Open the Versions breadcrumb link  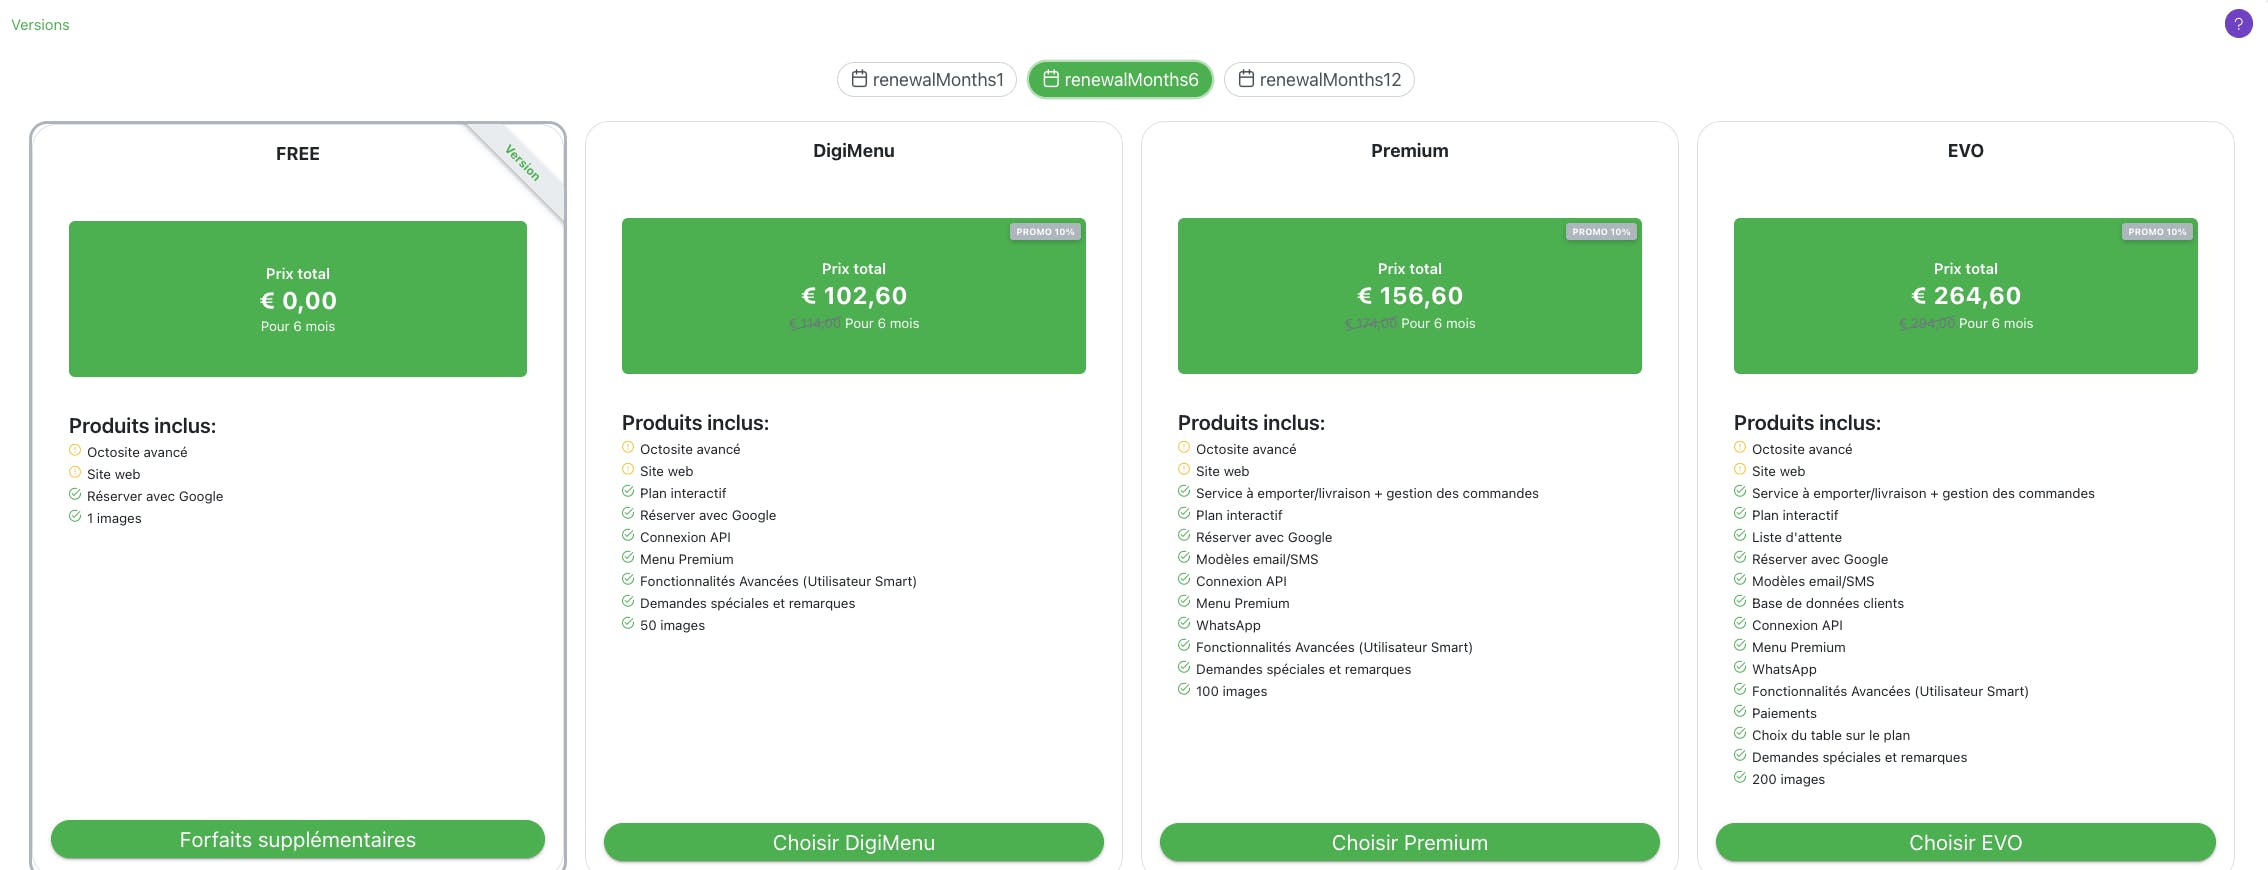[40, 25]
